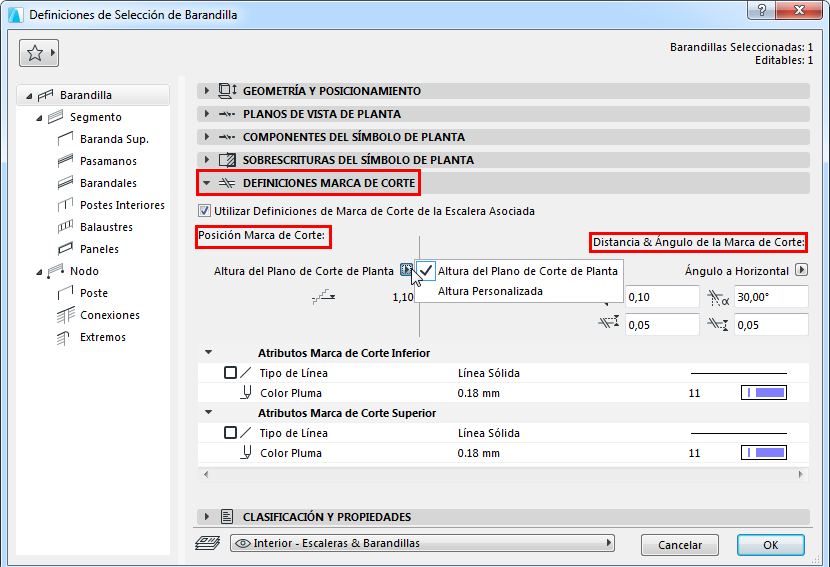Click the 0,10 distance field

662,297
